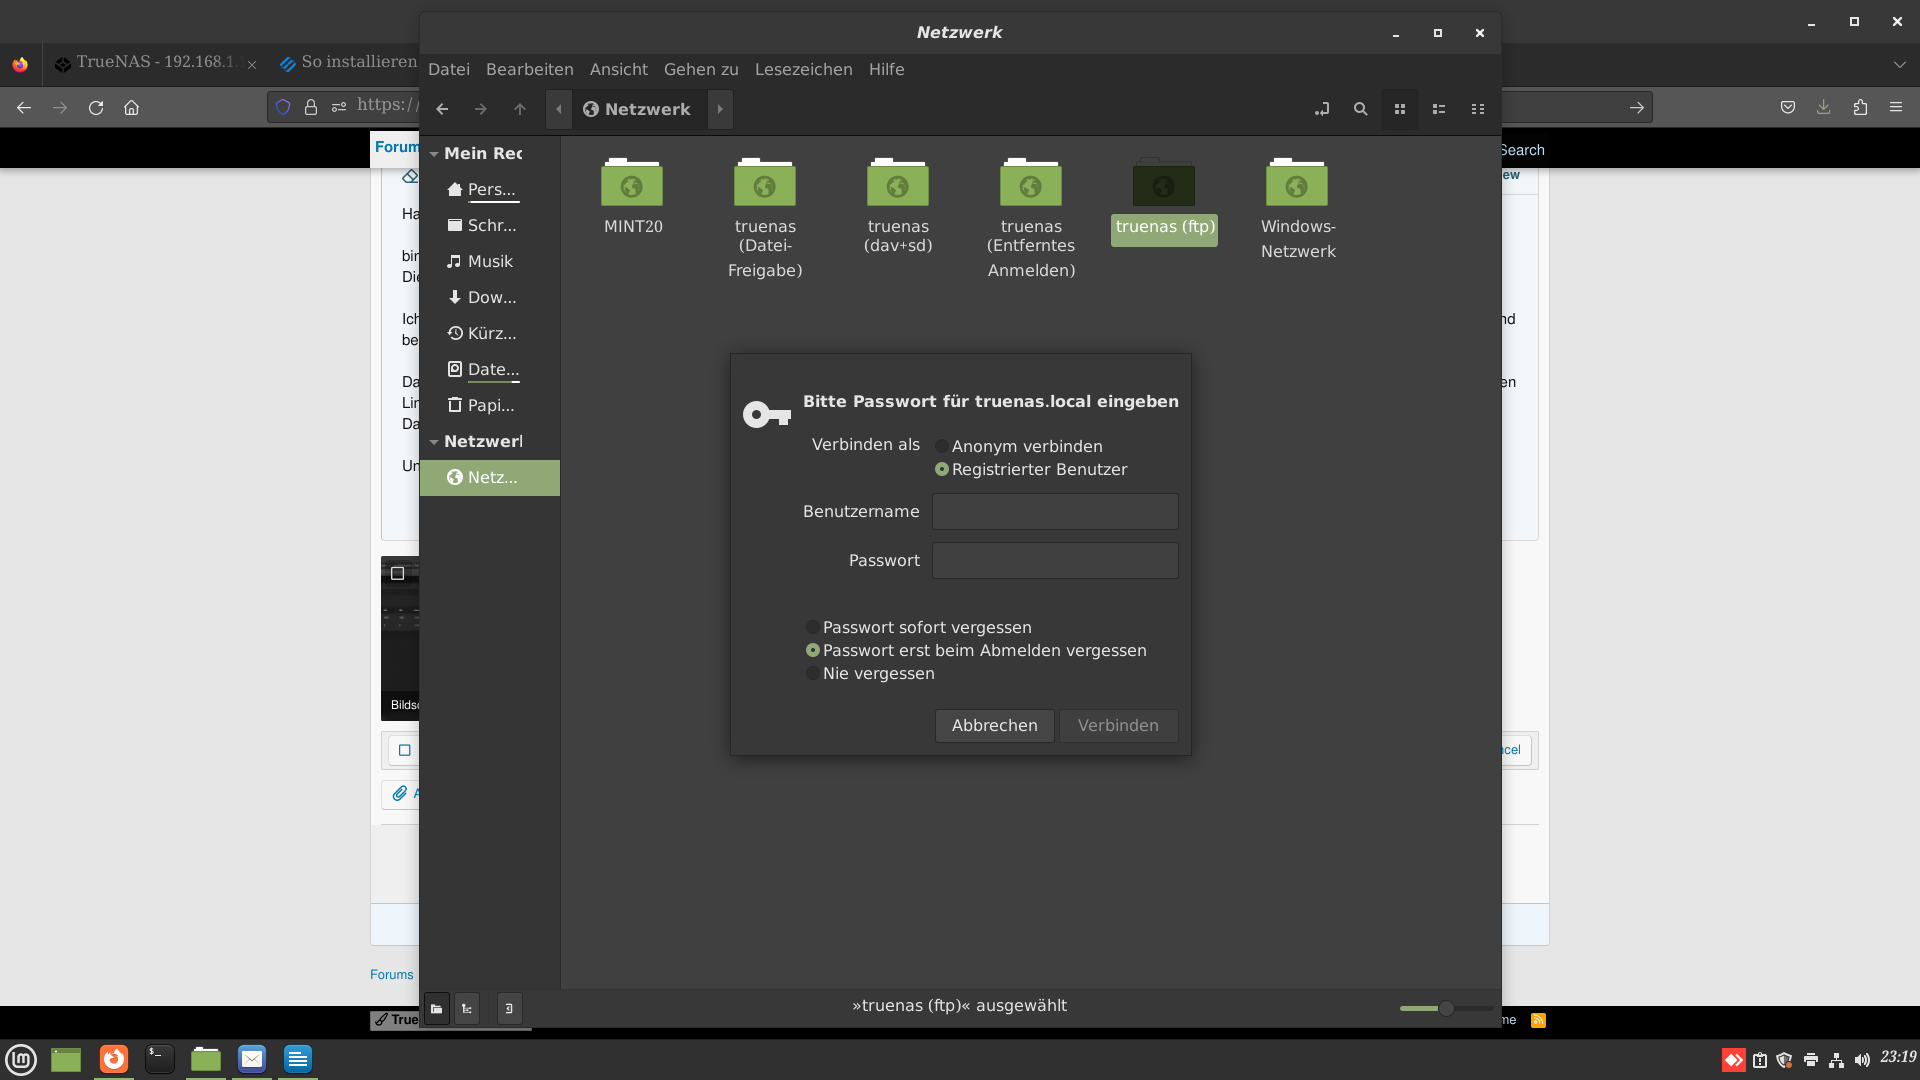The width and height of the screenshot is (1920, 1080).
Task: Focus the Passwort field
Action: pos(1055,560)
